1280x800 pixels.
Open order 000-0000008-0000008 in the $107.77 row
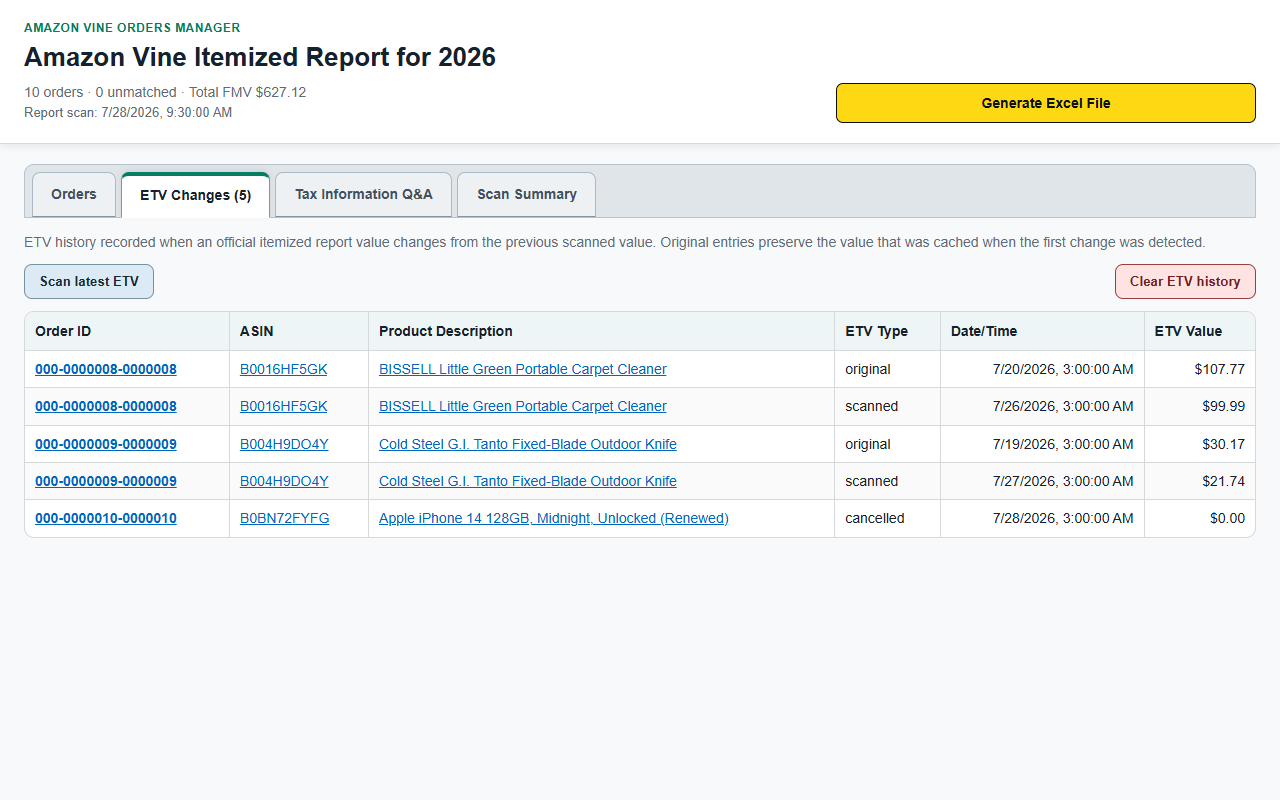tap(106, 369)
